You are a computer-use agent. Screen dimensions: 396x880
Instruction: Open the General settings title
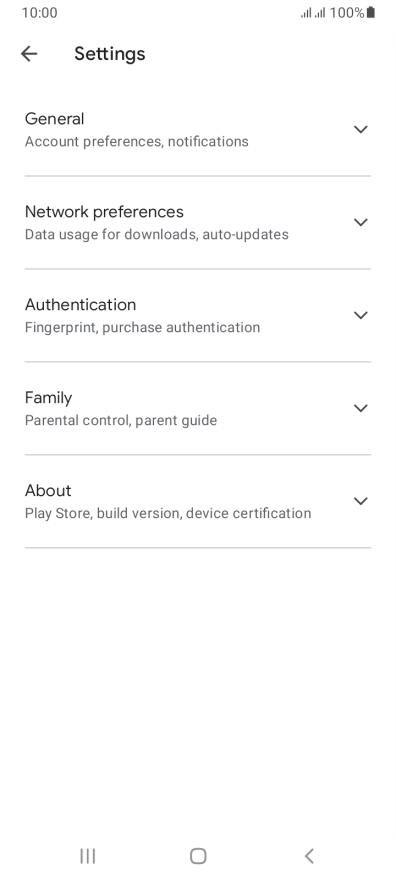[54, 119]
